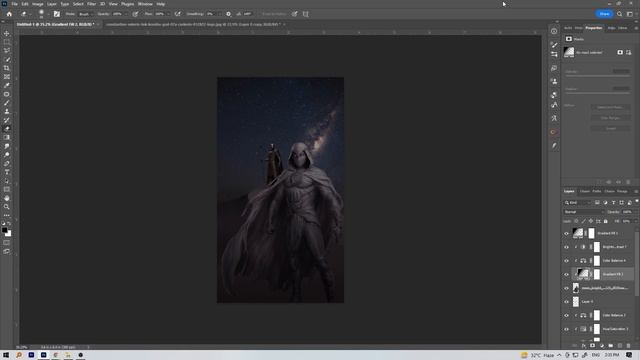Click new fill or adjustment layer icon
Viewport: 640px width, 360px height.
[x=602, y=346]
